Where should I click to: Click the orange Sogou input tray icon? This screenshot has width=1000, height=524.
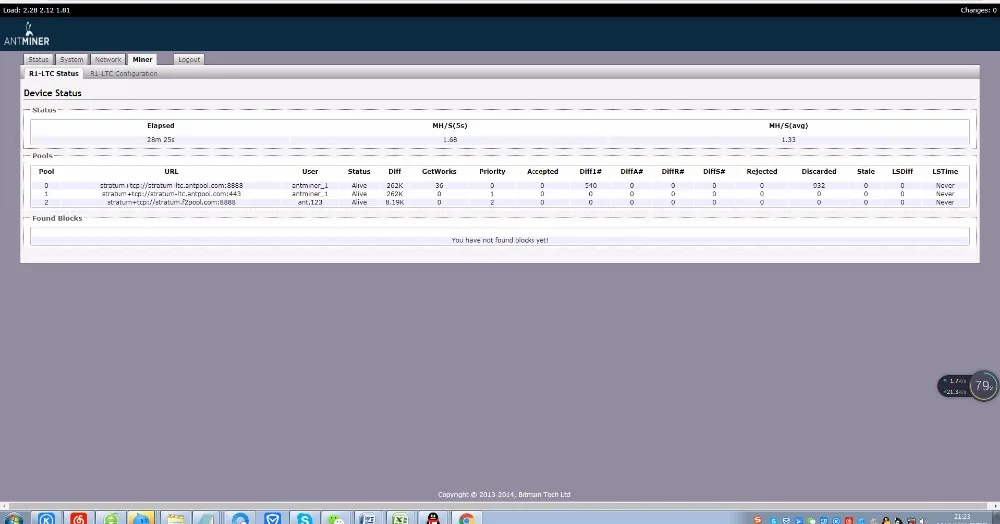758,520
